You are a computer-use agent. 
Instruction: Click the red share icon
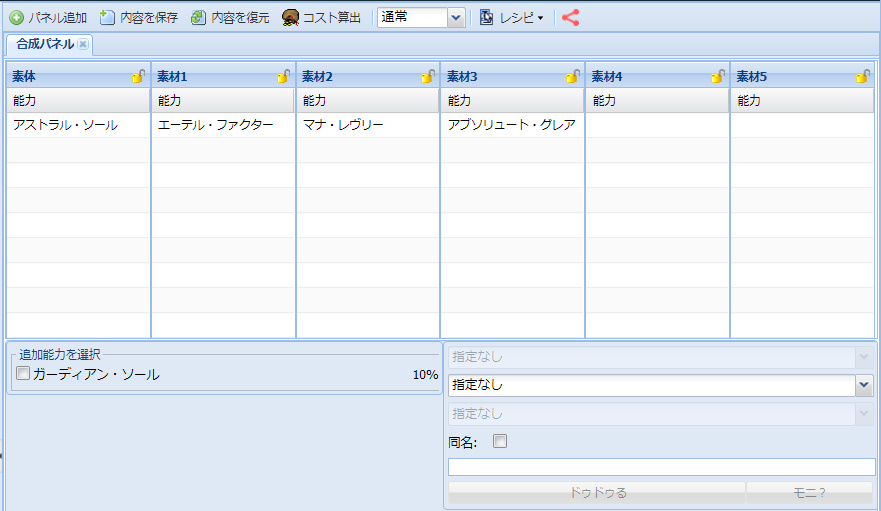pos(570,18)
